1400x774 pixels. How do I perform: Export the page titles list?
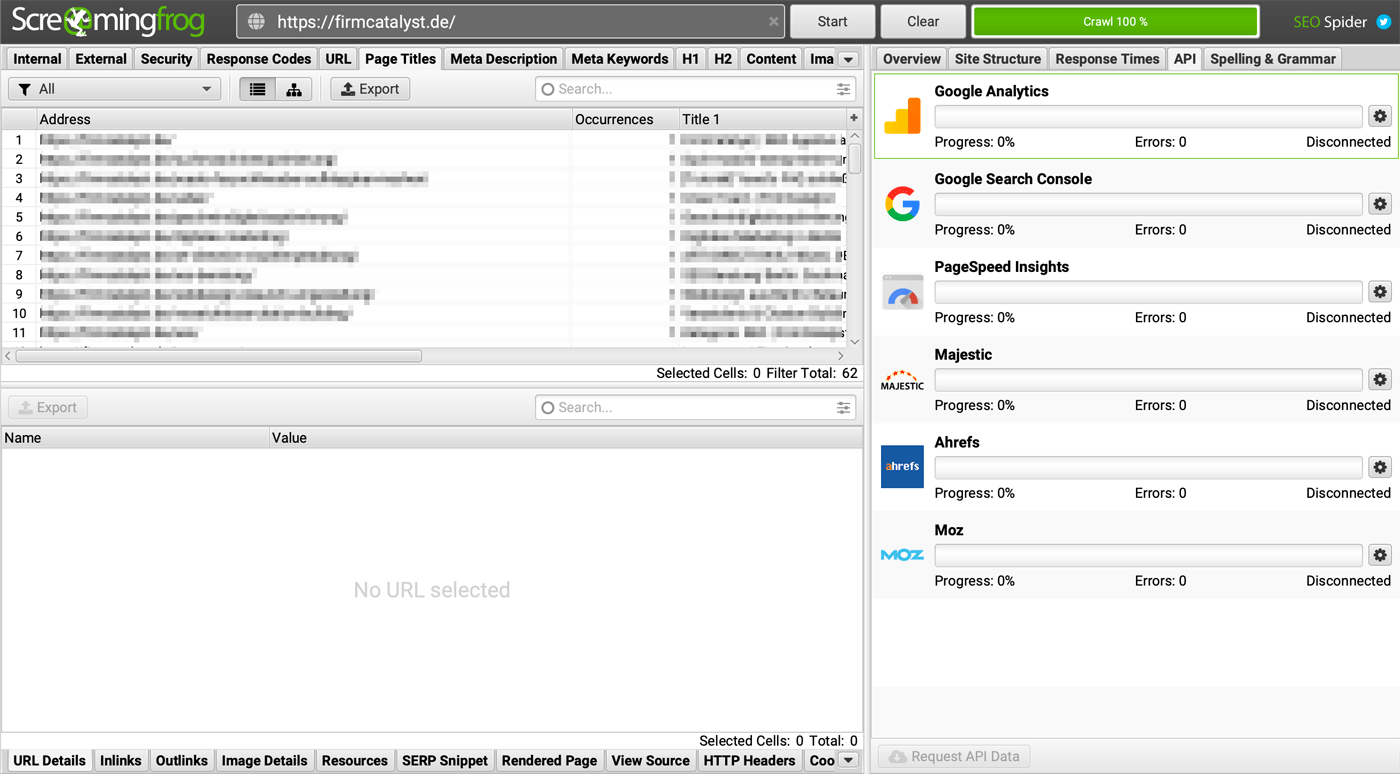(x=370, y=89)
